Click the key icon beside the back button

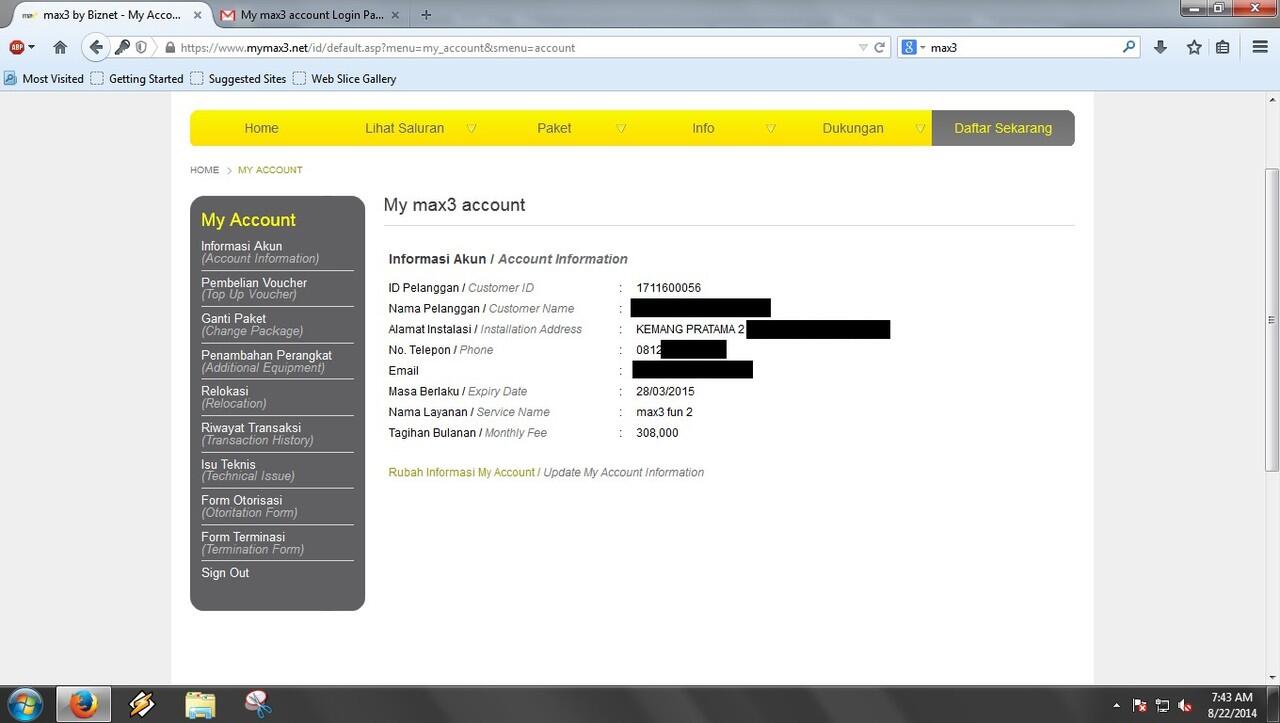point(123,47)
